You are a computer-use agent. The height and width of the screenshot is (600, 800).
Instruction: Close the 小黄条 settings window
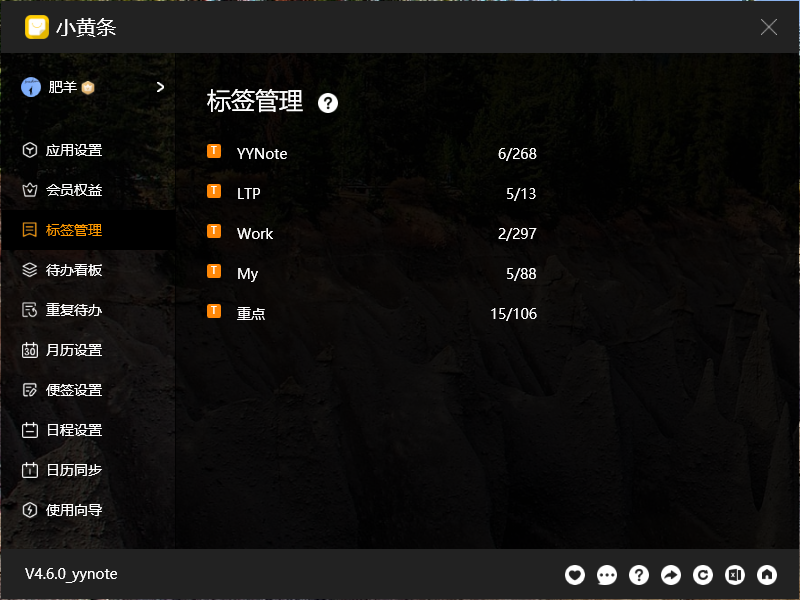pyautogui.click(x=768, y=27)
